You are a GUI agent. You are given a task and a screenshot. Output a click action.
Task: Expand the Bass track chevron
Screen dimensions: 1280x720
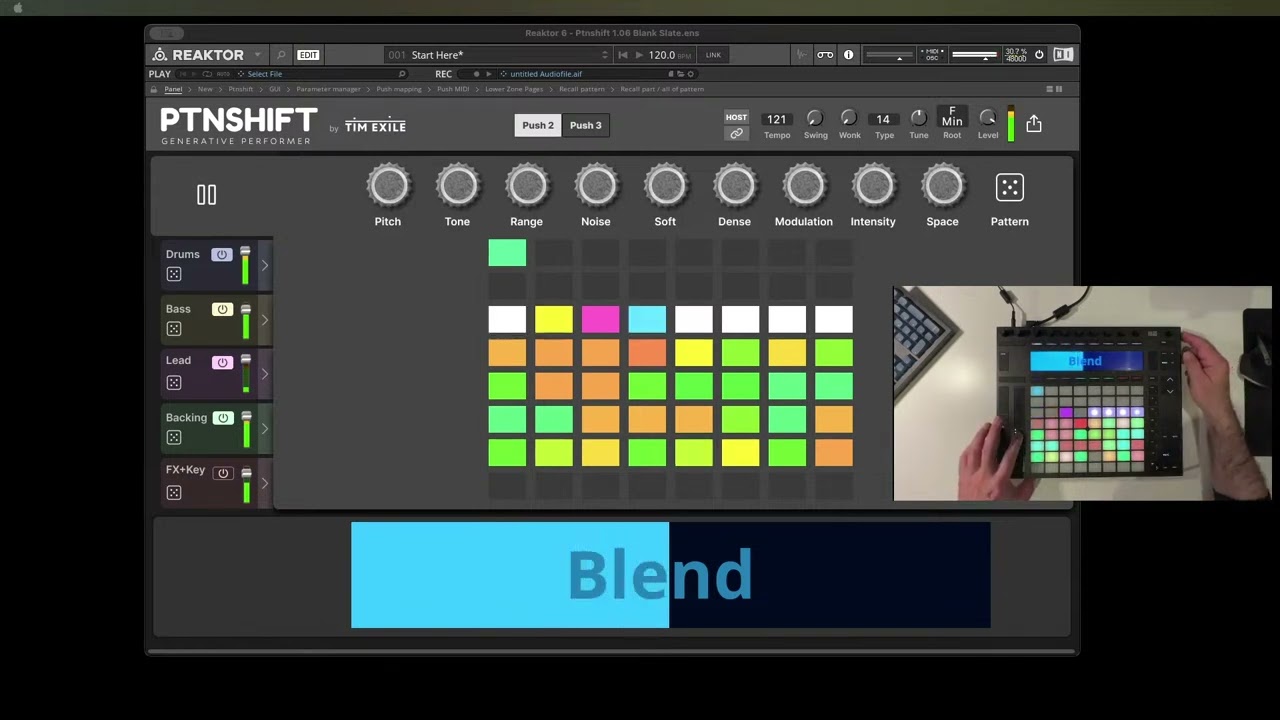(265, 320)
